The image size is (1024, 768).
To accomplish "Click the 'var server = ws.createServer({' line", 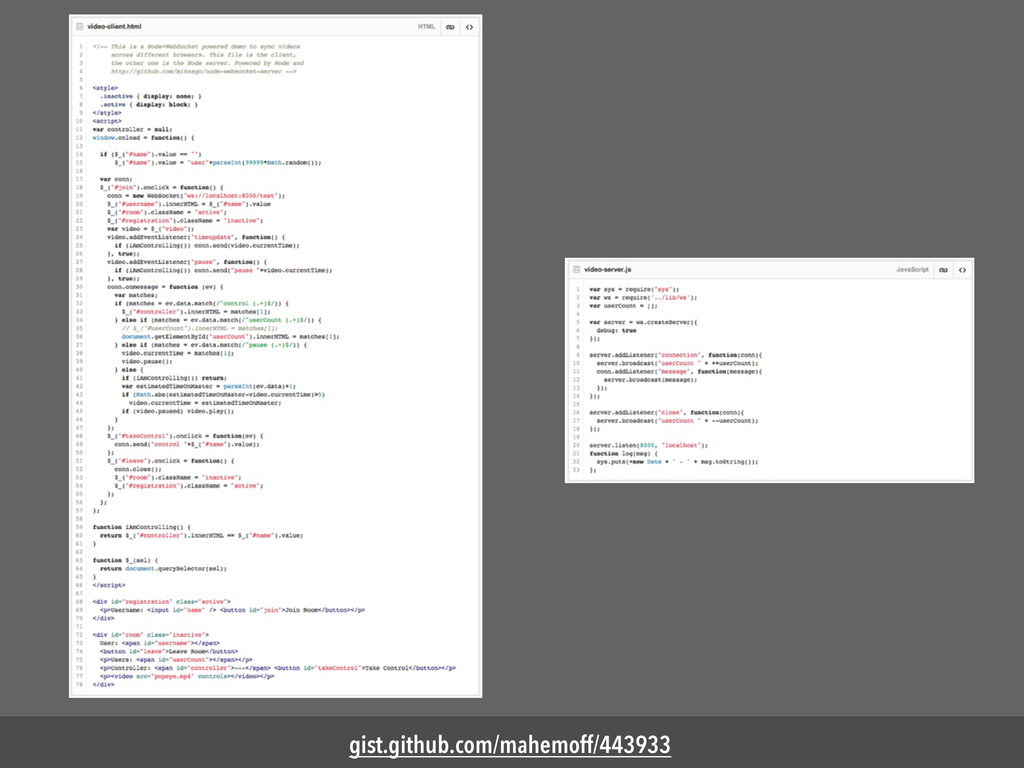I will point(643,322).
